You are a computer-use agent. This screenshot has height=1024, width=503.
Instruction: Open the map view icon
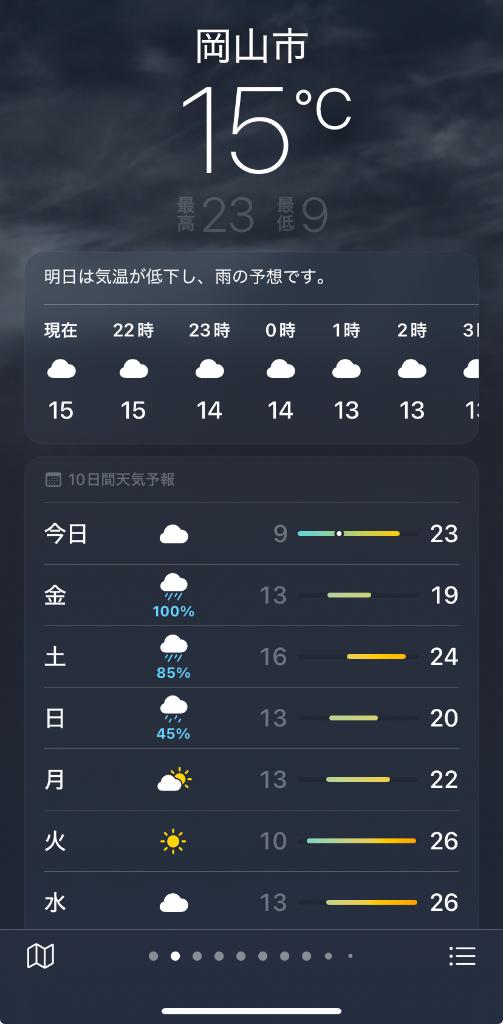click(x=41, y=956)
